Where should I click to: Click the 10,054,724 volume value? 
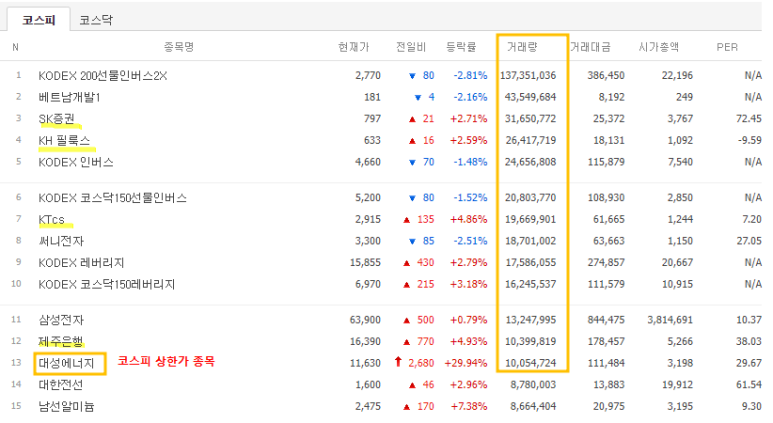pos(530,363)
